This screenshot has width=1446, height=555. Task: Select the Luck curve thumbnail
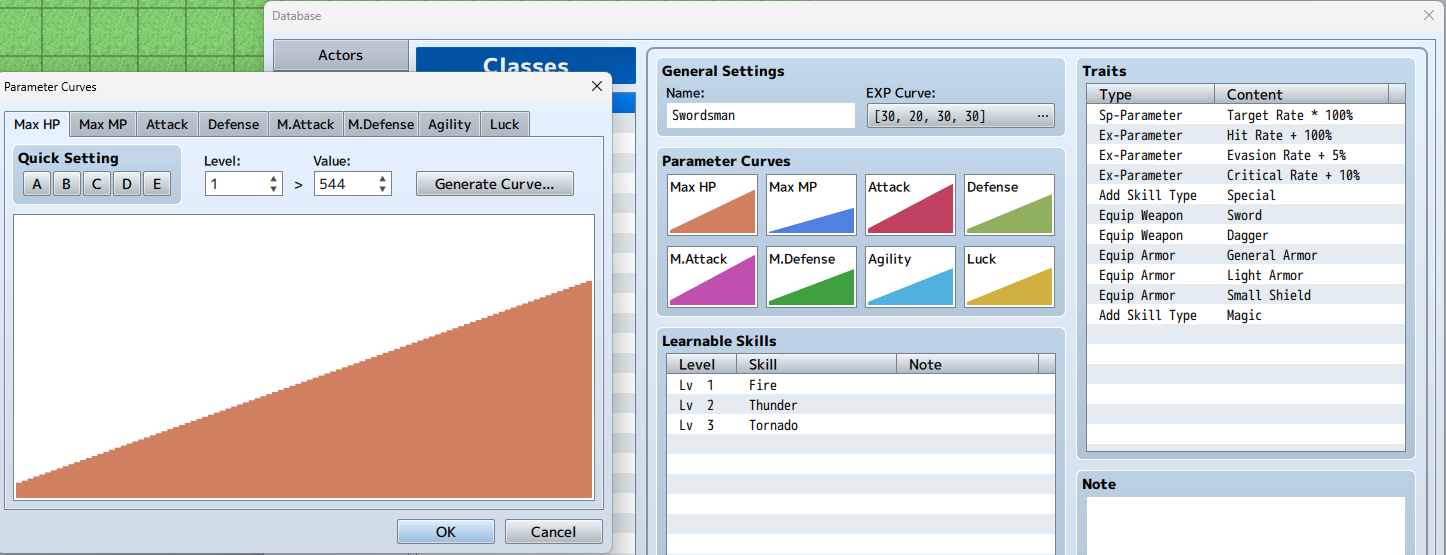(1009, 277)
